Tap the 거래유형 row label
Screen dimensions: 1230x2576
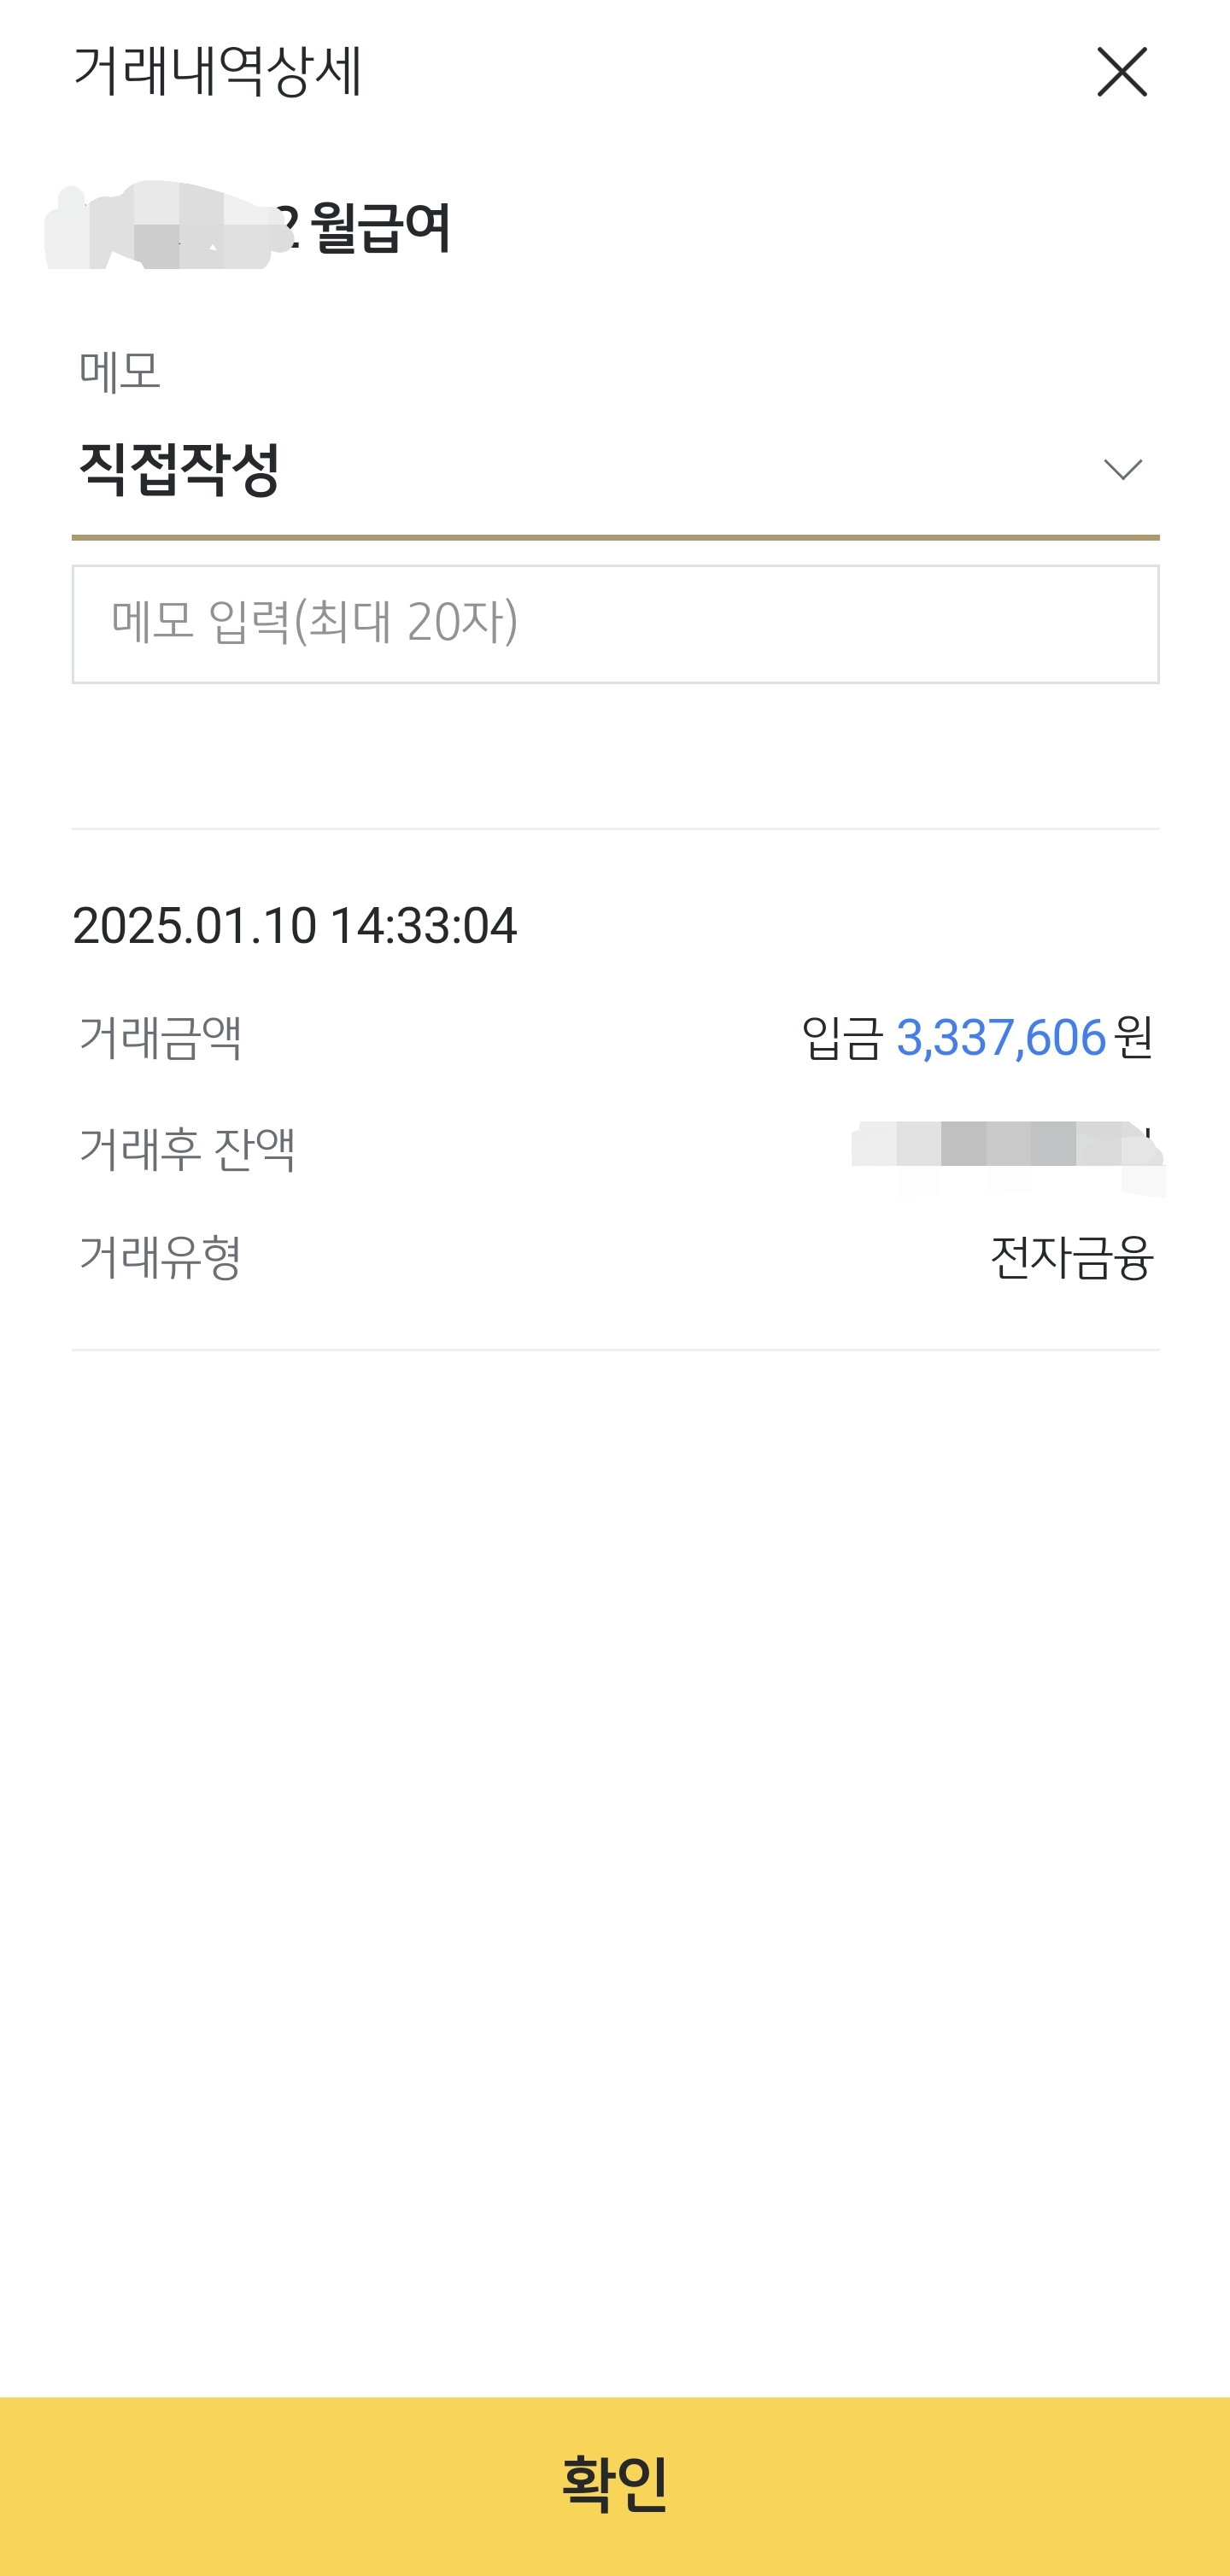point(160,1257)
